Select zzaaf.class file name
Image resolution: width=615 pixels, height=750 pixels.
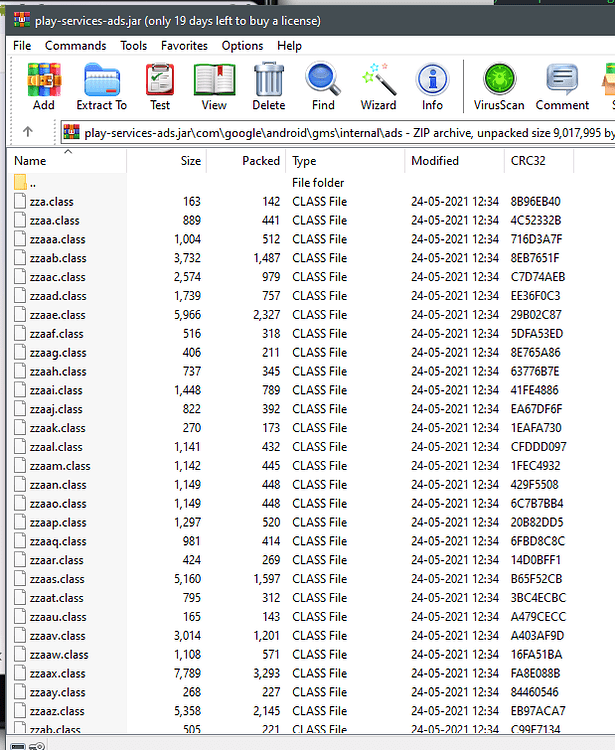click(x=56, y=334)
